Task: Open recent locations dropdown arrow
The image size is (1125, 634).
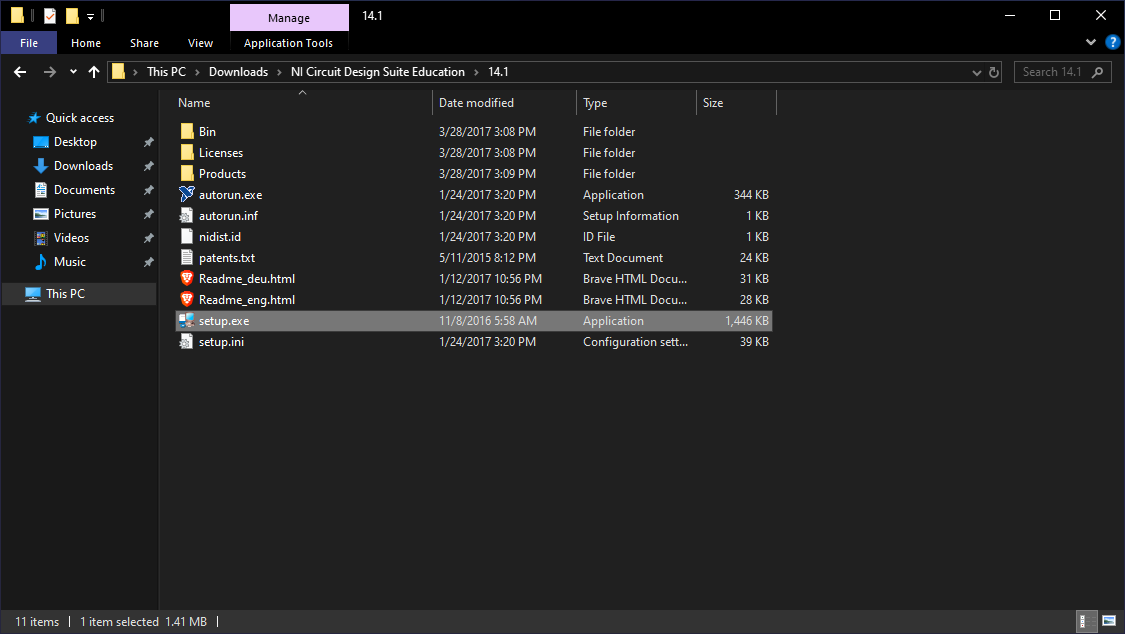Action: tap(73, 72)
